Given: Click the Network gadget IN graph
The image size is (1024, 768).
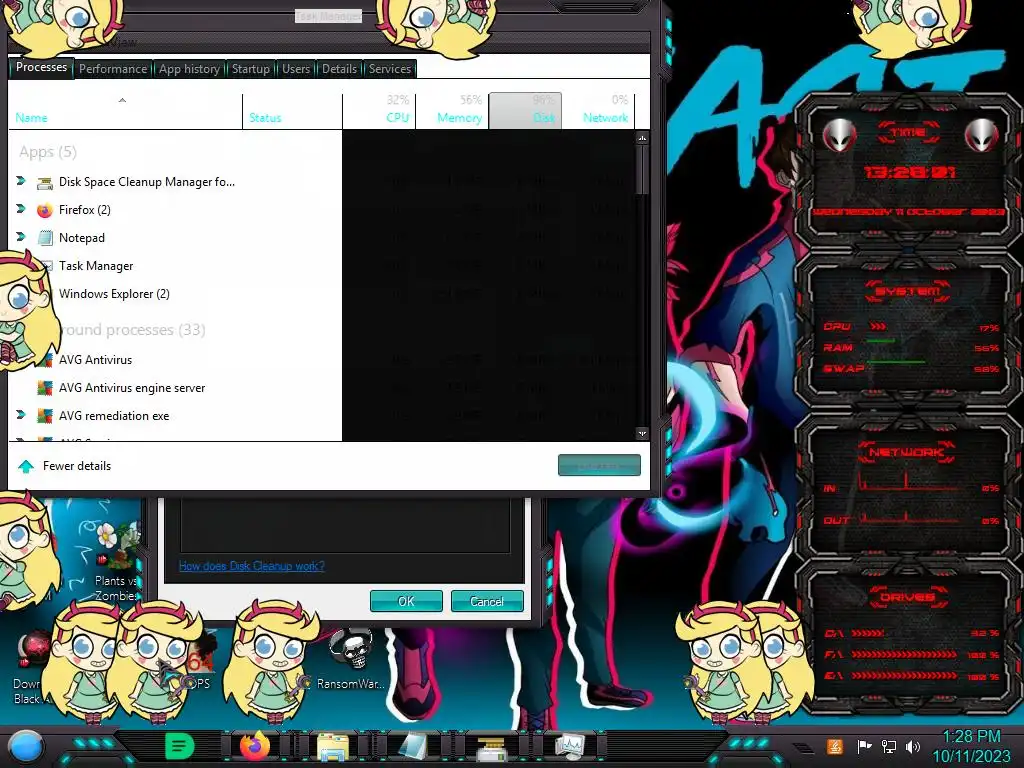Looking at the screenshot, I should pyautogui.click(x=912, y=482).
